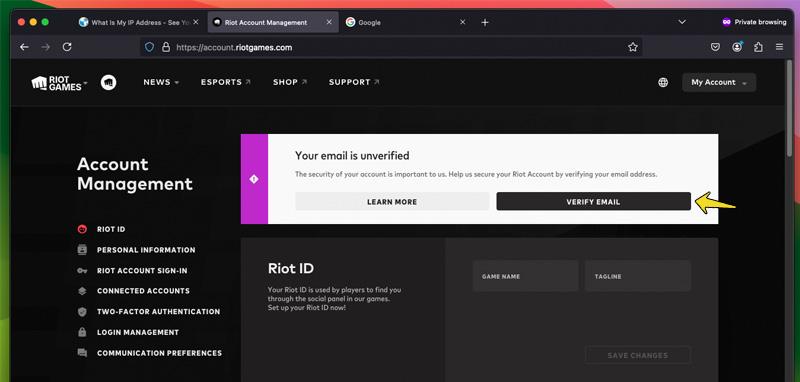Click the Firefox account avatar icon

737,47
